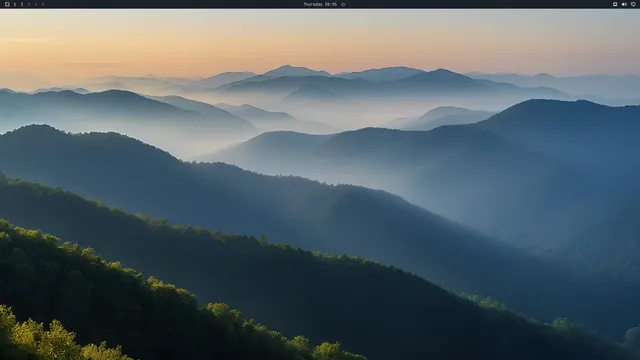Open the rightmost tray icon after the speaker
Image resolution: width=640 pixels, height=360 pixels.
633,4
